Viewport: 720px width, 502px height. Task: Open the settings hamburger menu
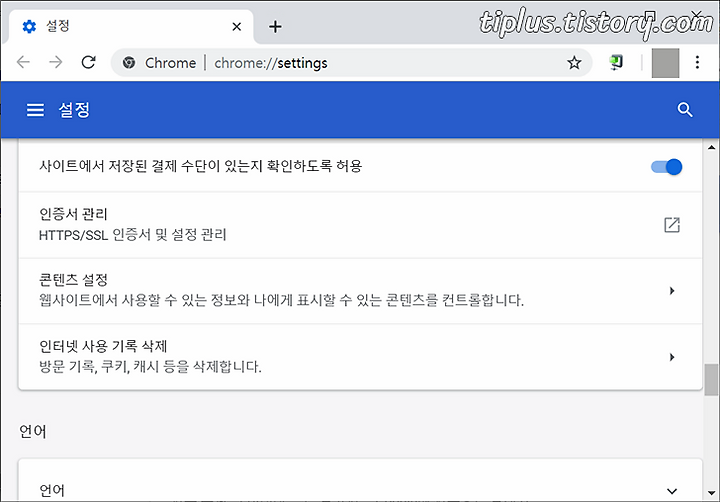[x=35, y=110]
